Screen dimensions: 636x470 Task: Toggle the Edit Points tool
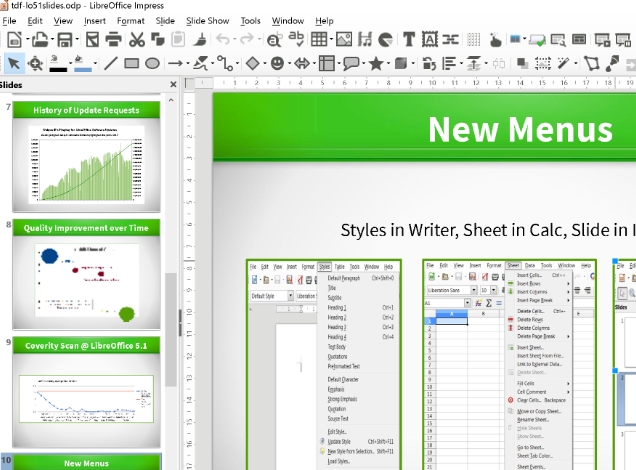591,64
